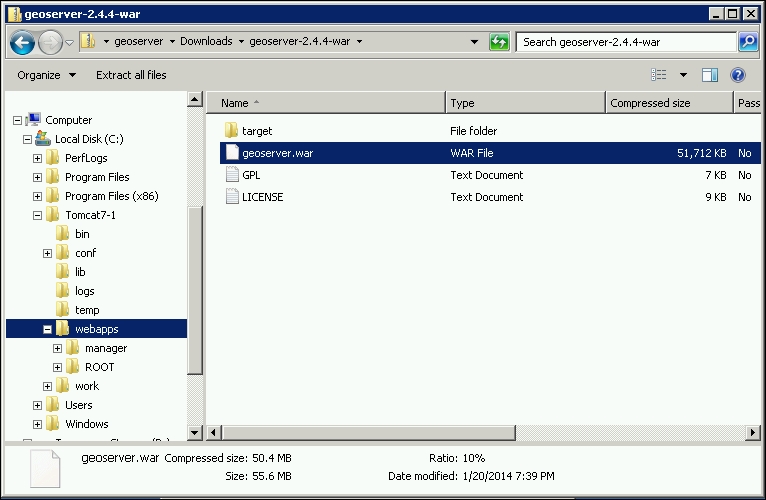Image resolution: width=766 pixels, height=500 pixels.
Task: Click the file list scroll left arrow
Action: tap(213, 432)
